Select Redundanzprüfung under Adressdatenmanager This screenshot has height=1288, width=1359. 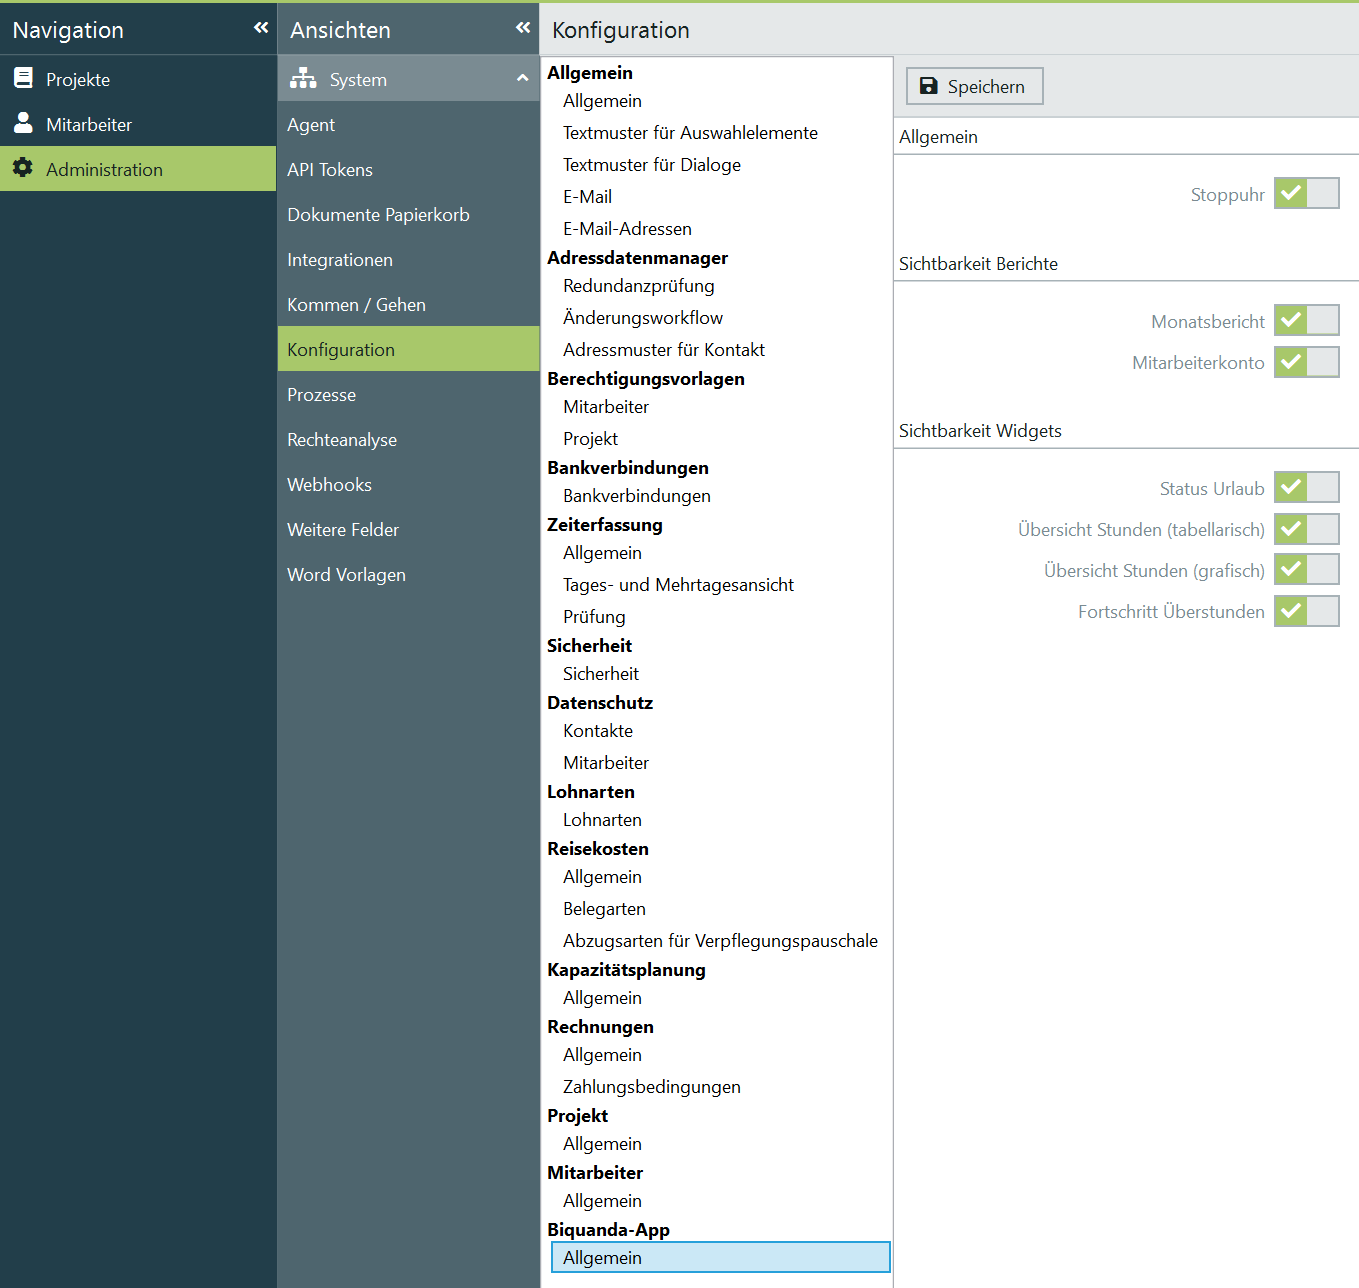coord(638,286)
